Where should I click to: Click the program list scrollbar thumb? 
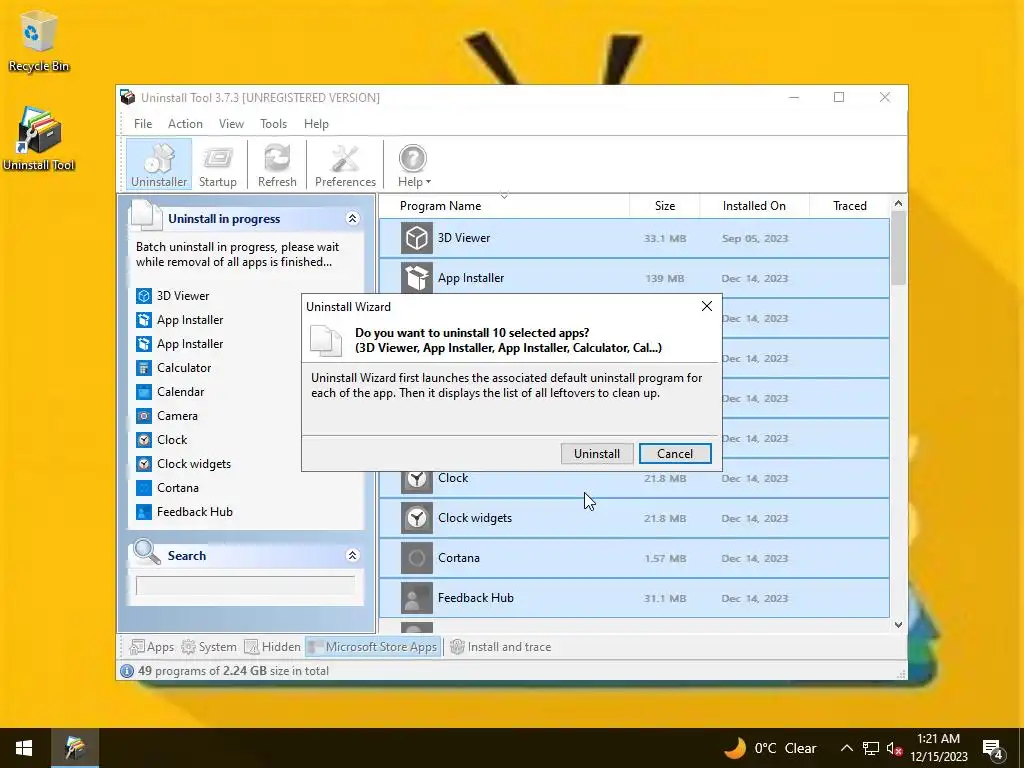(899, 248)
